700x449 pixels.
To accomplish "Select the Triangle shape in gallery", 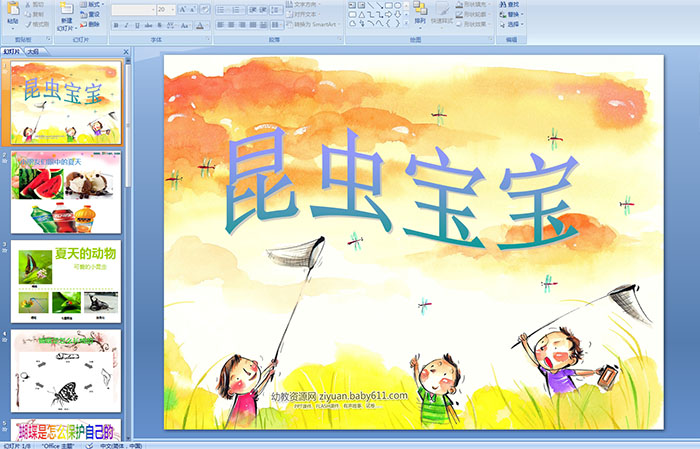I will point(362,15).
